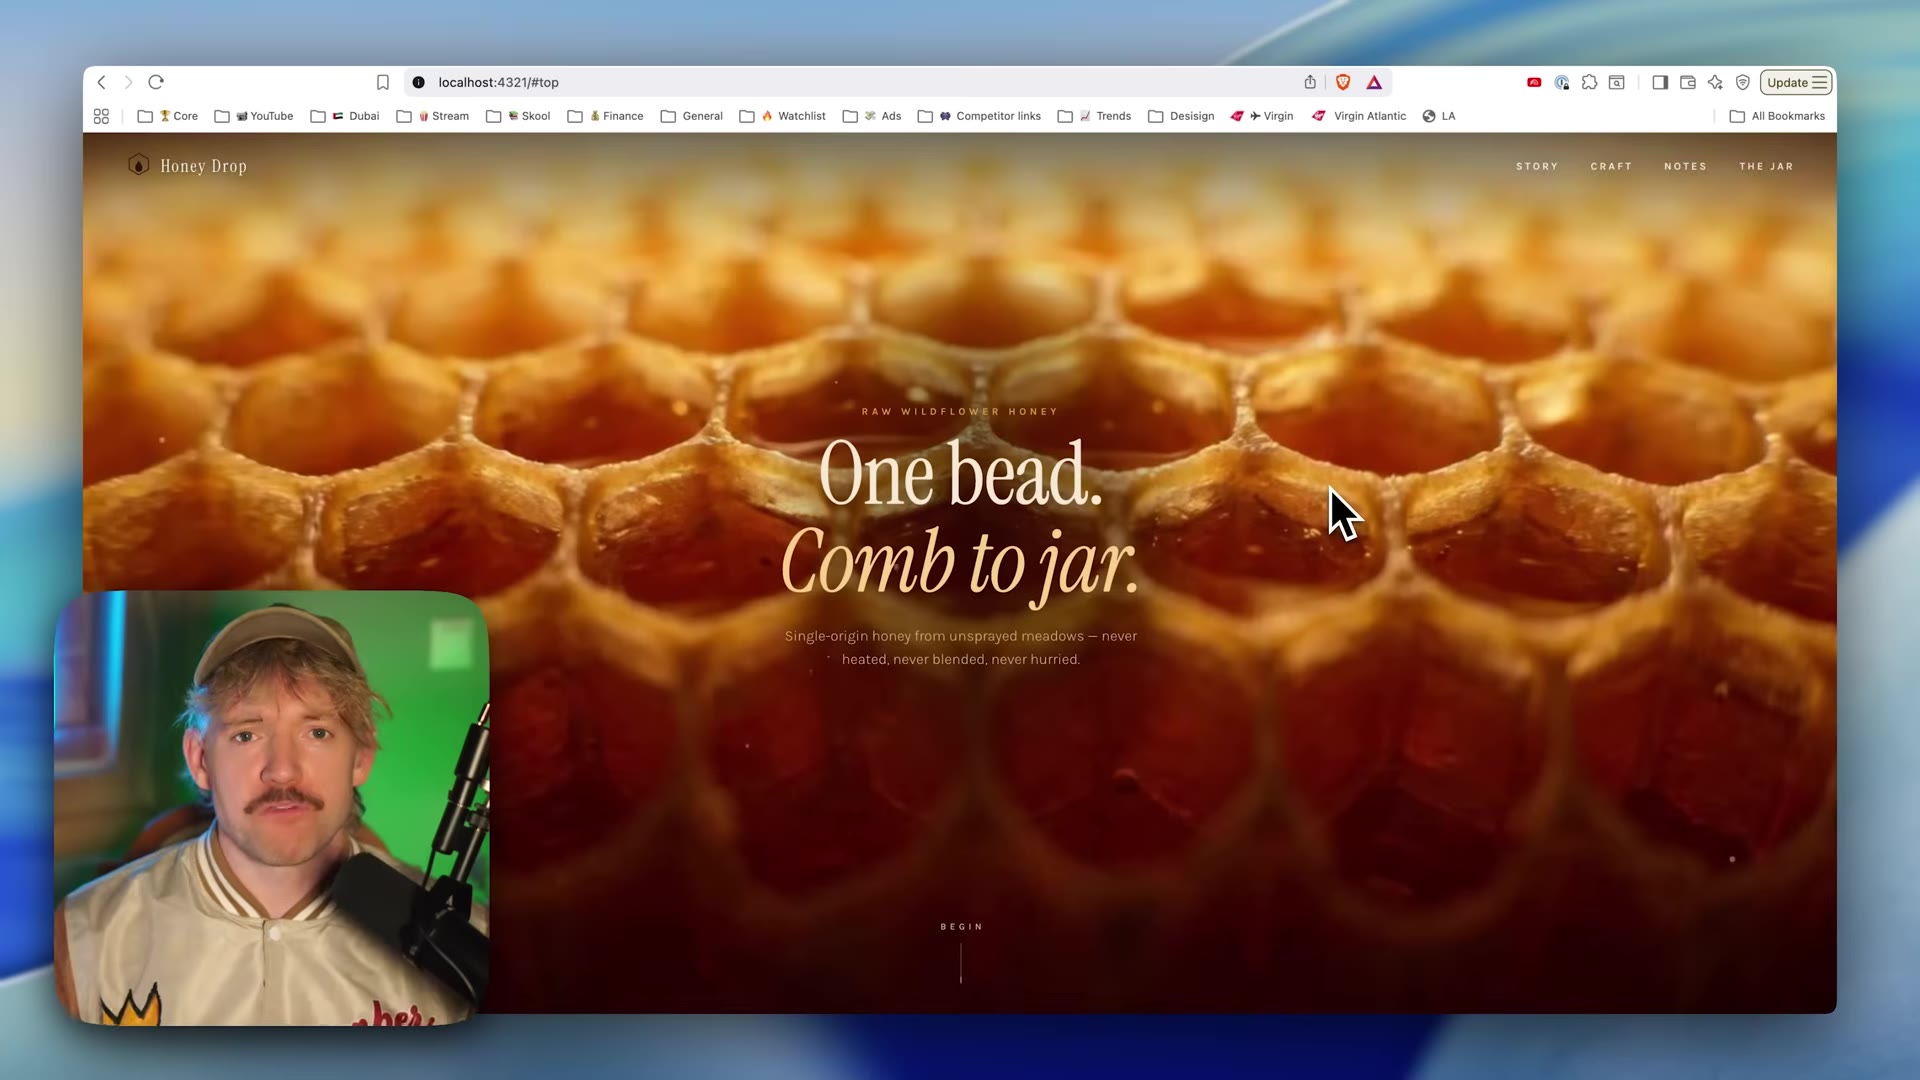Click the share icon in the address bar

1310,82
